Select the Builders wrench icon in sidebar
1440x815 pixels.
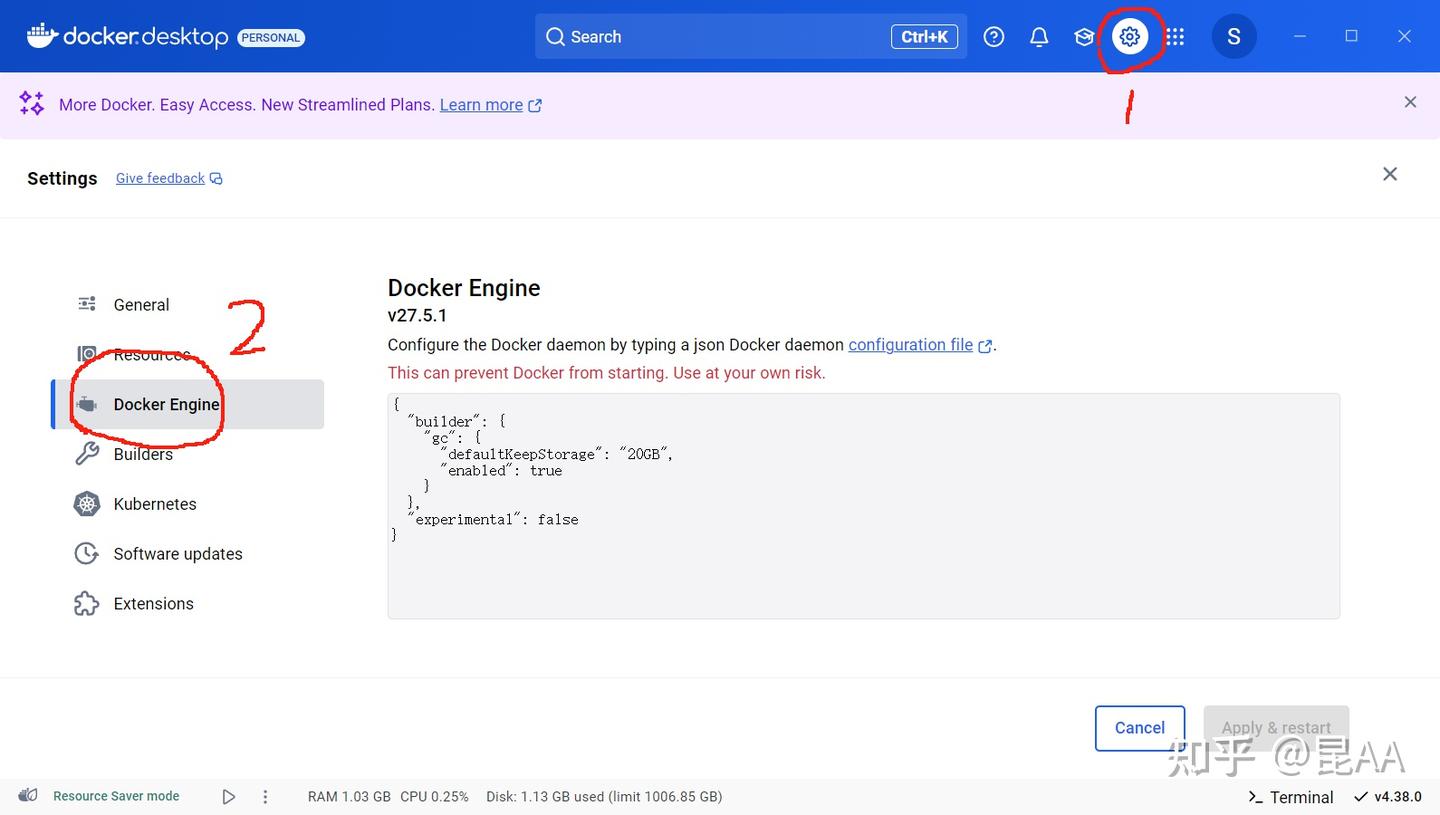[x=87, y=454]
